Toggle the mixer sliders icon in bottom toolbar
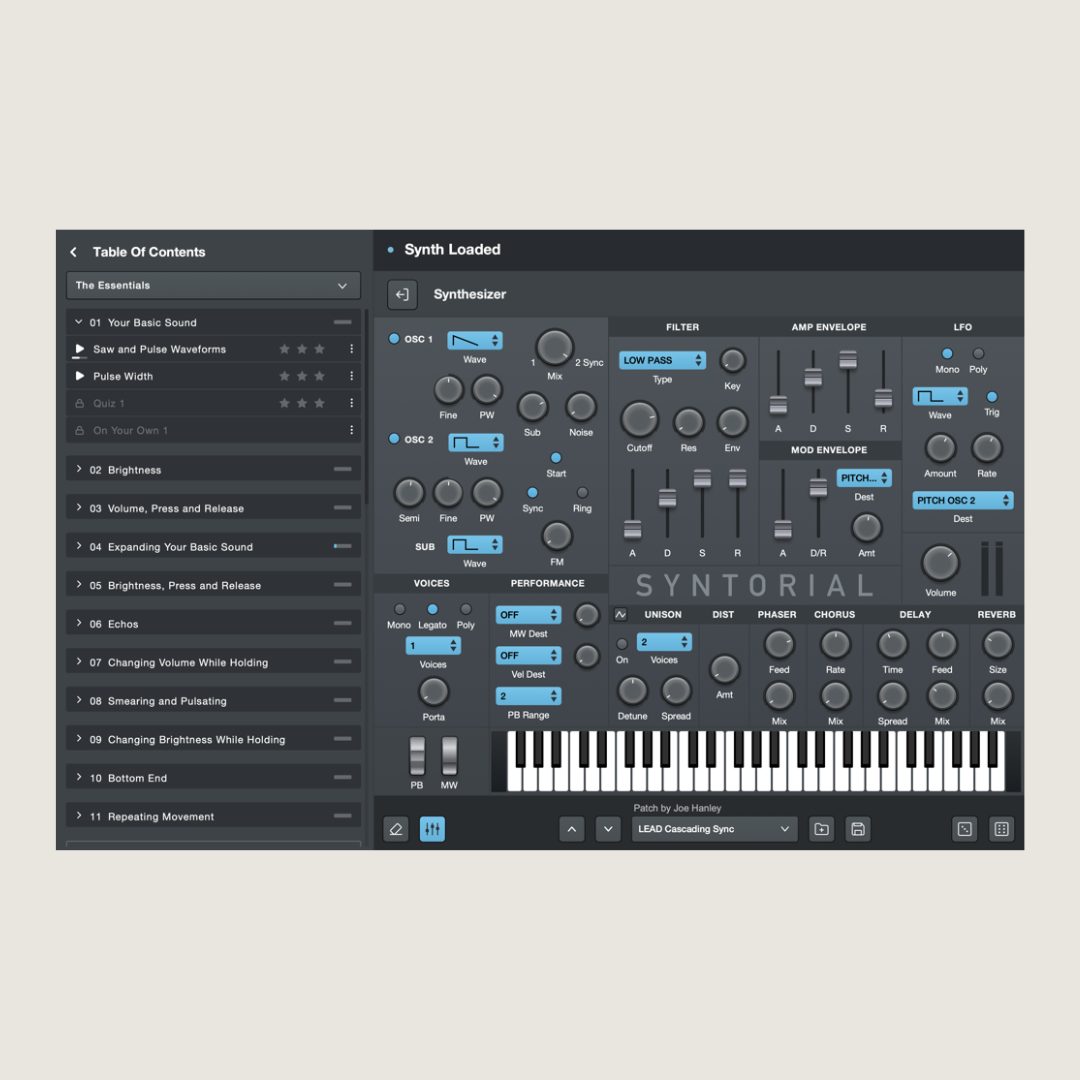This screenshot has width=1080, height=1080. 433,829
